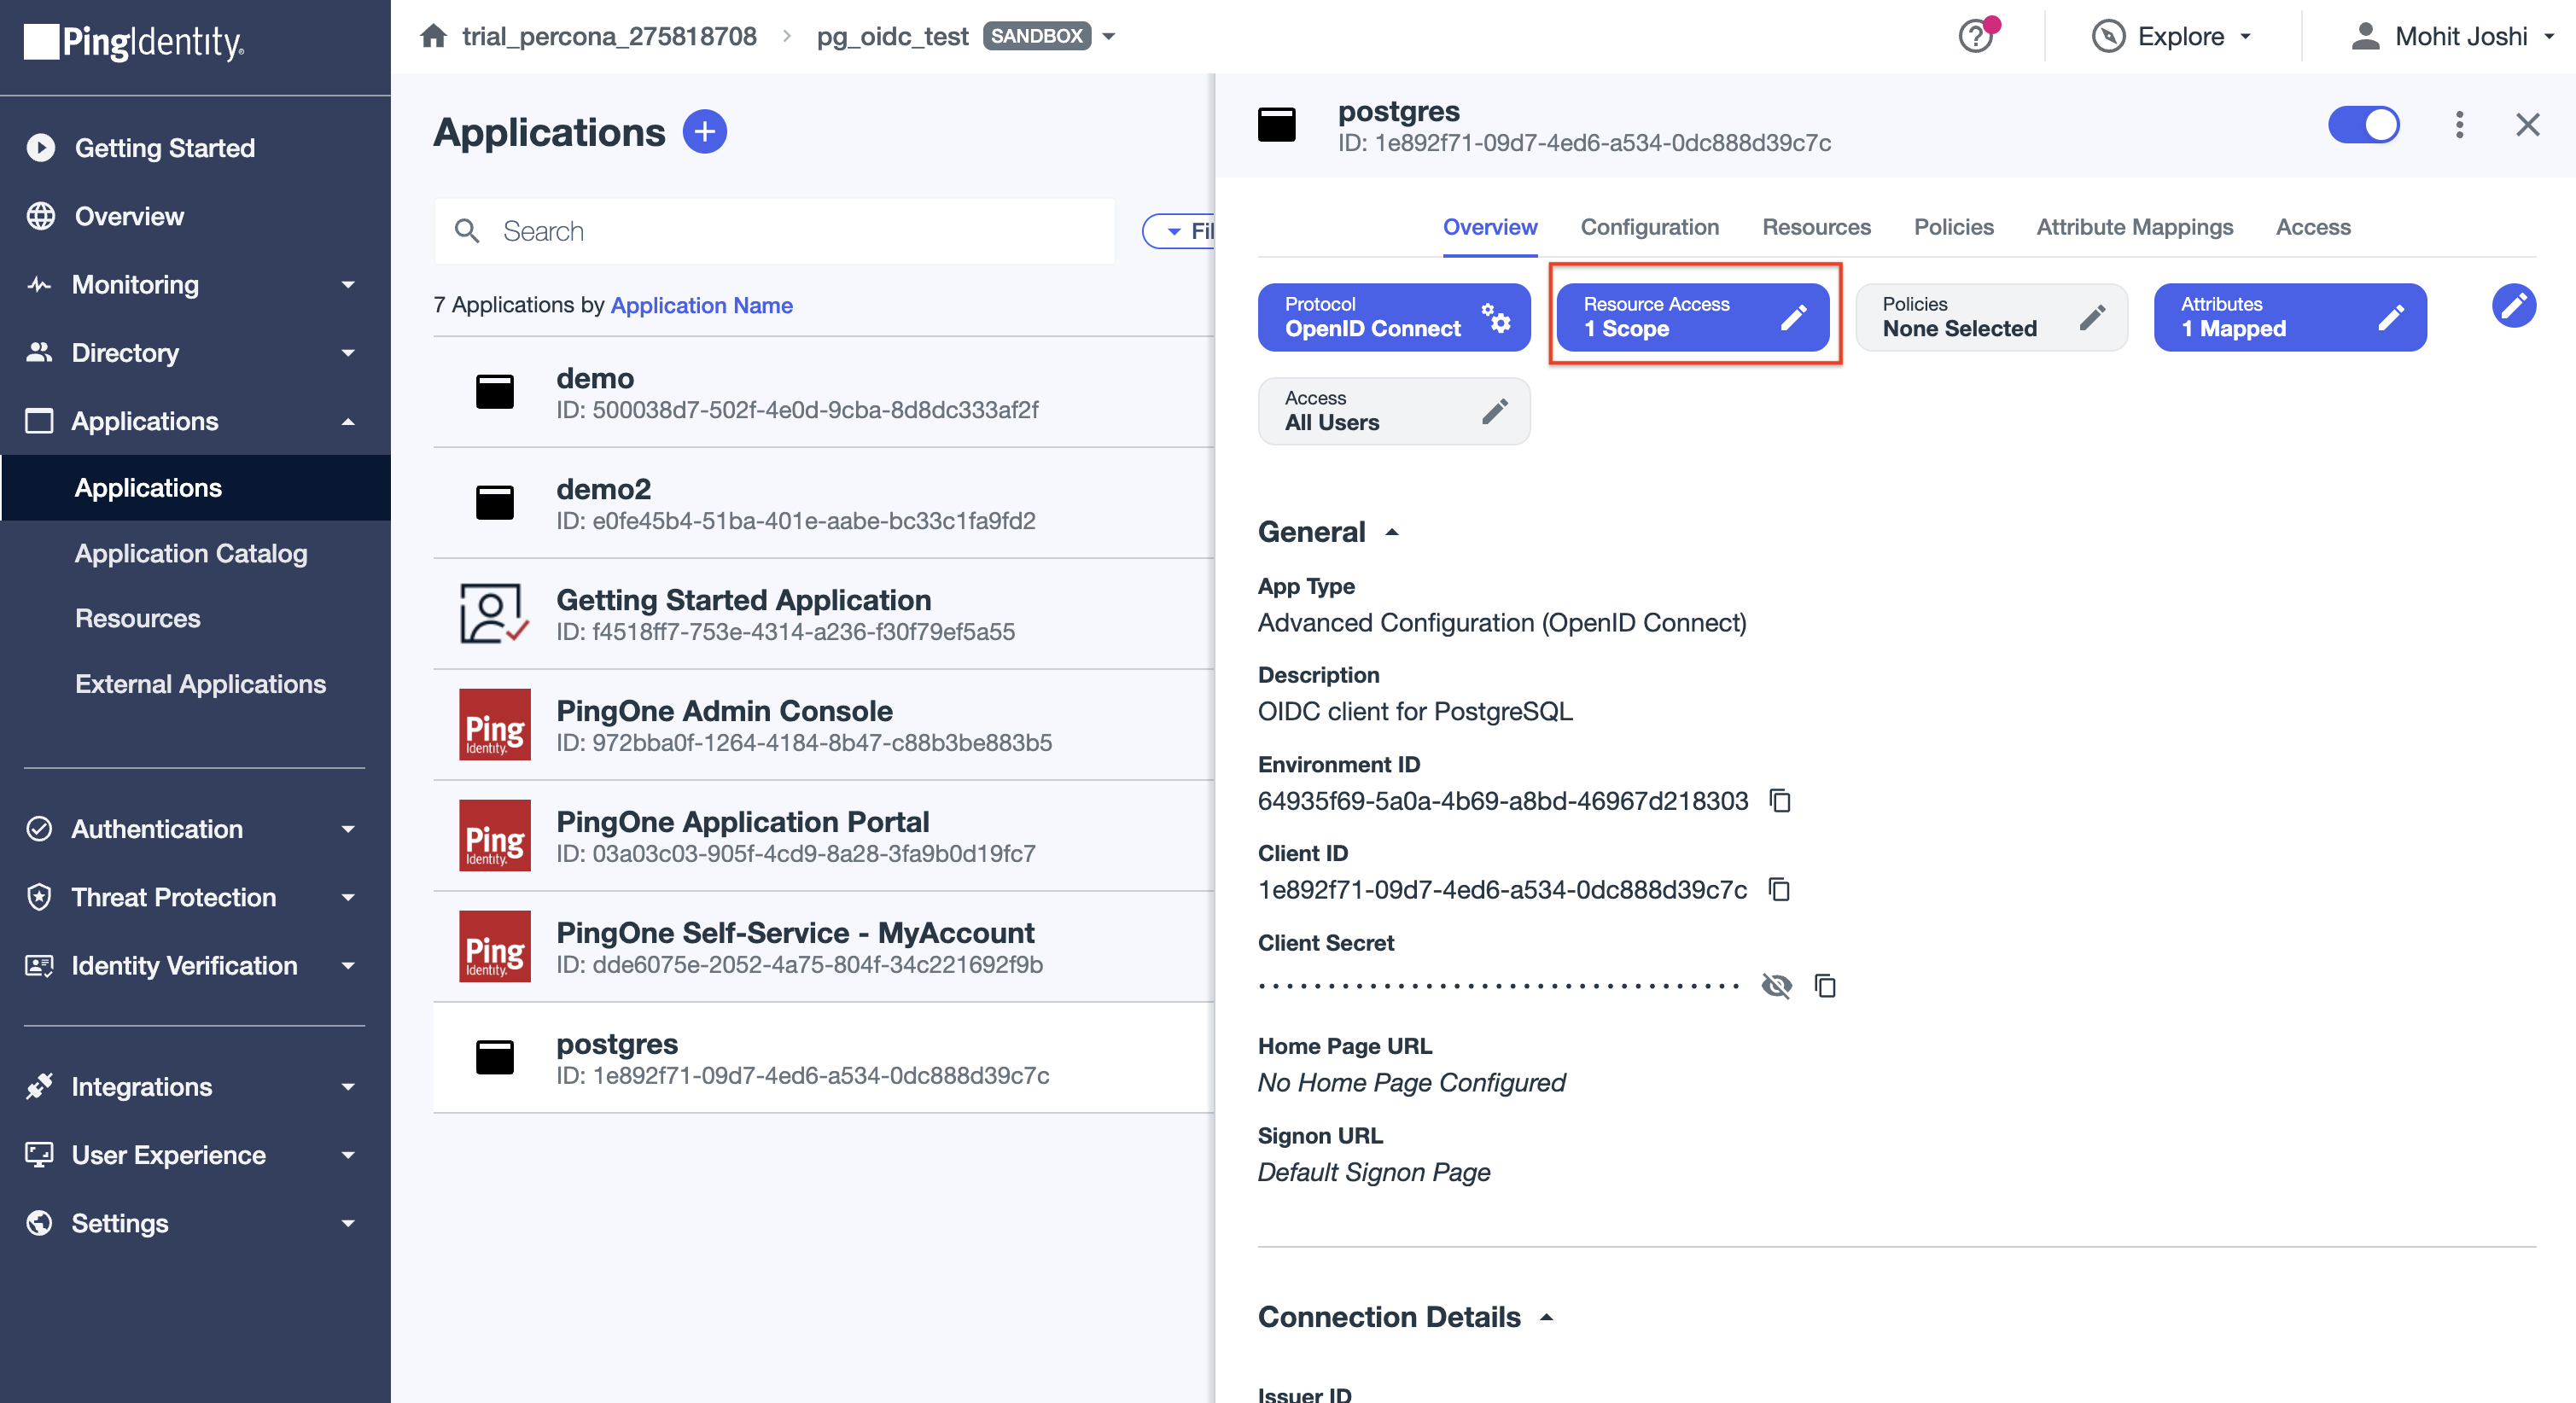Open the help question mark icon
This screenshot has height=1403, width=2576.
point(1975,37)
